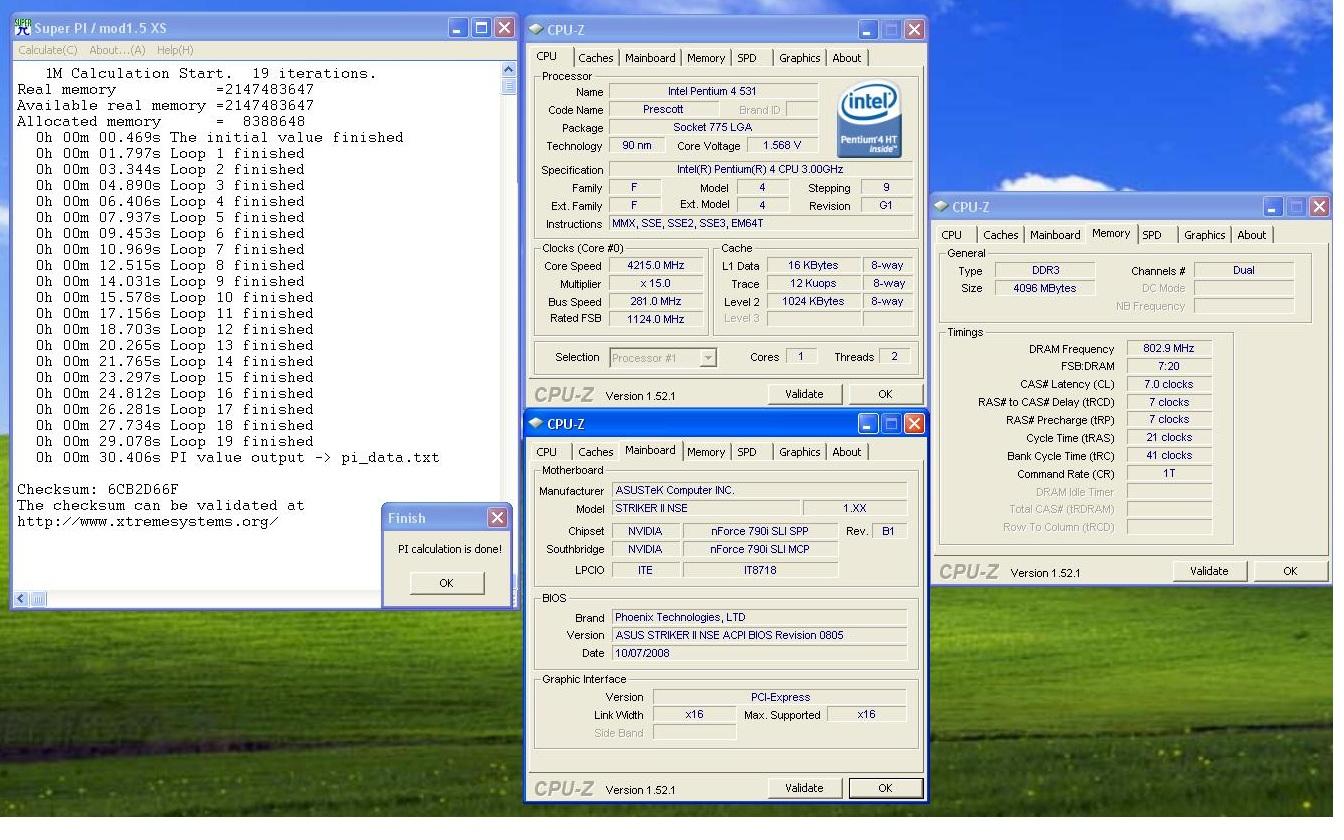Open SPD tab in the Memory CPU-Z window

1152,235
